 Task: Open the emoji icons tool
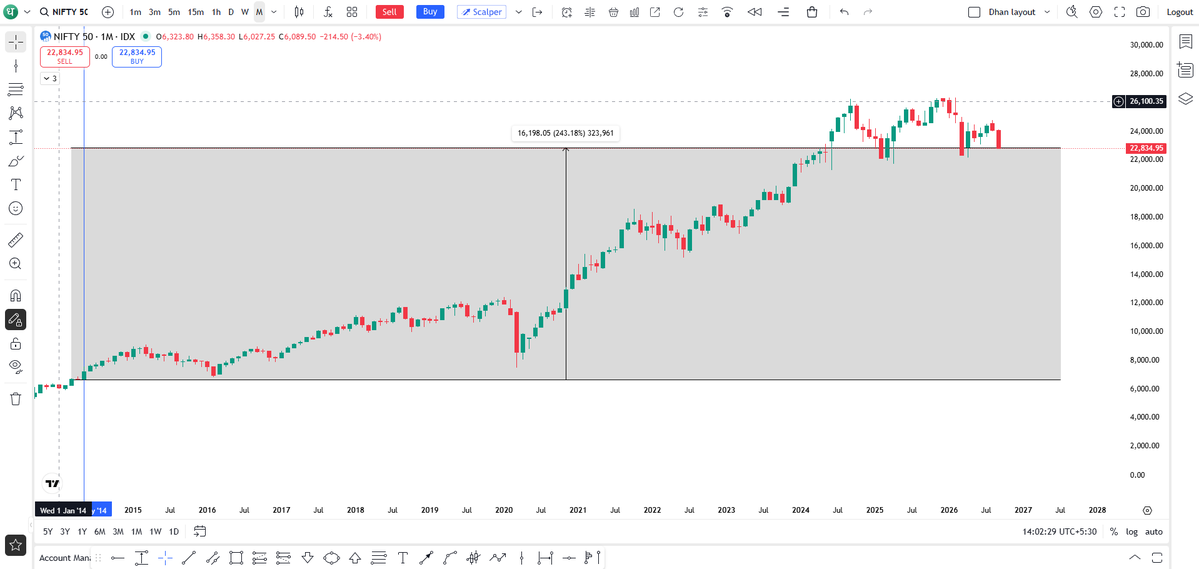point(15,208)
